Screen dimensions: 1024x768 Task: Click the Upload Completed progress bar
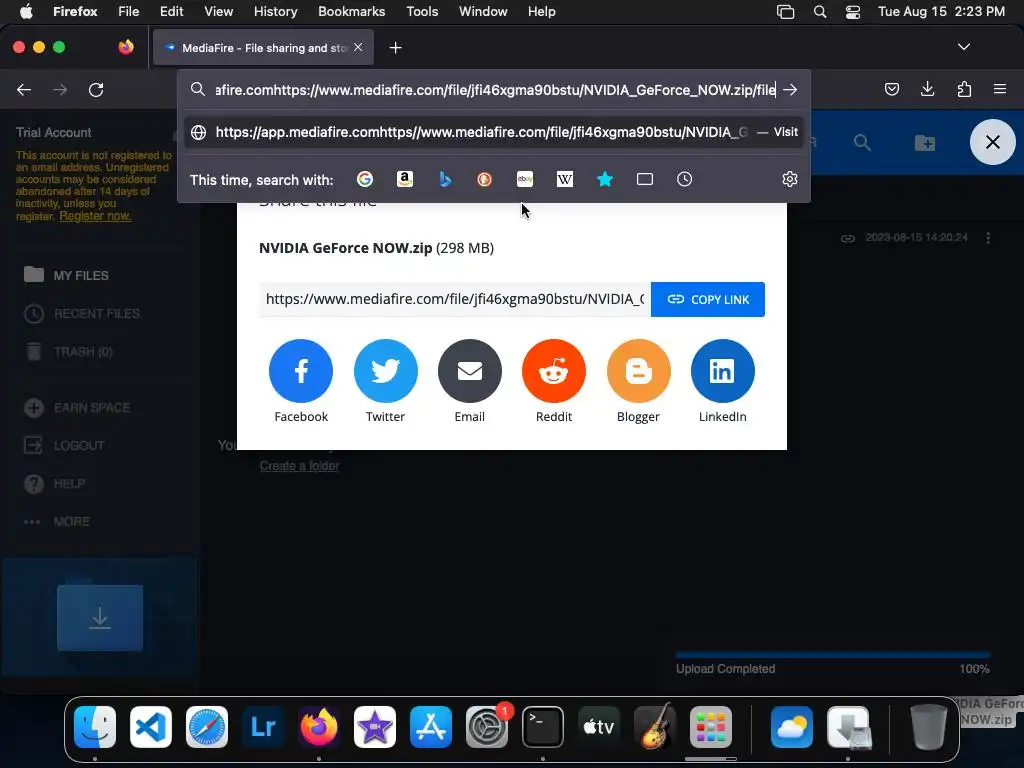(833, 654)
